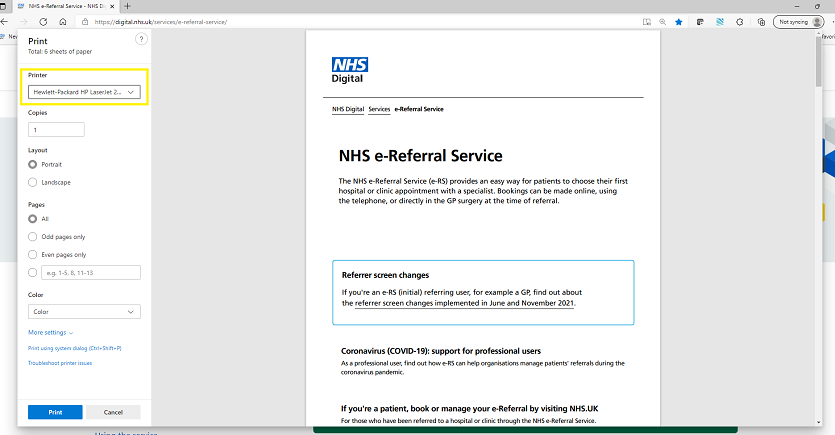Open Troubleshoot printer issues link

coord(60,363)
